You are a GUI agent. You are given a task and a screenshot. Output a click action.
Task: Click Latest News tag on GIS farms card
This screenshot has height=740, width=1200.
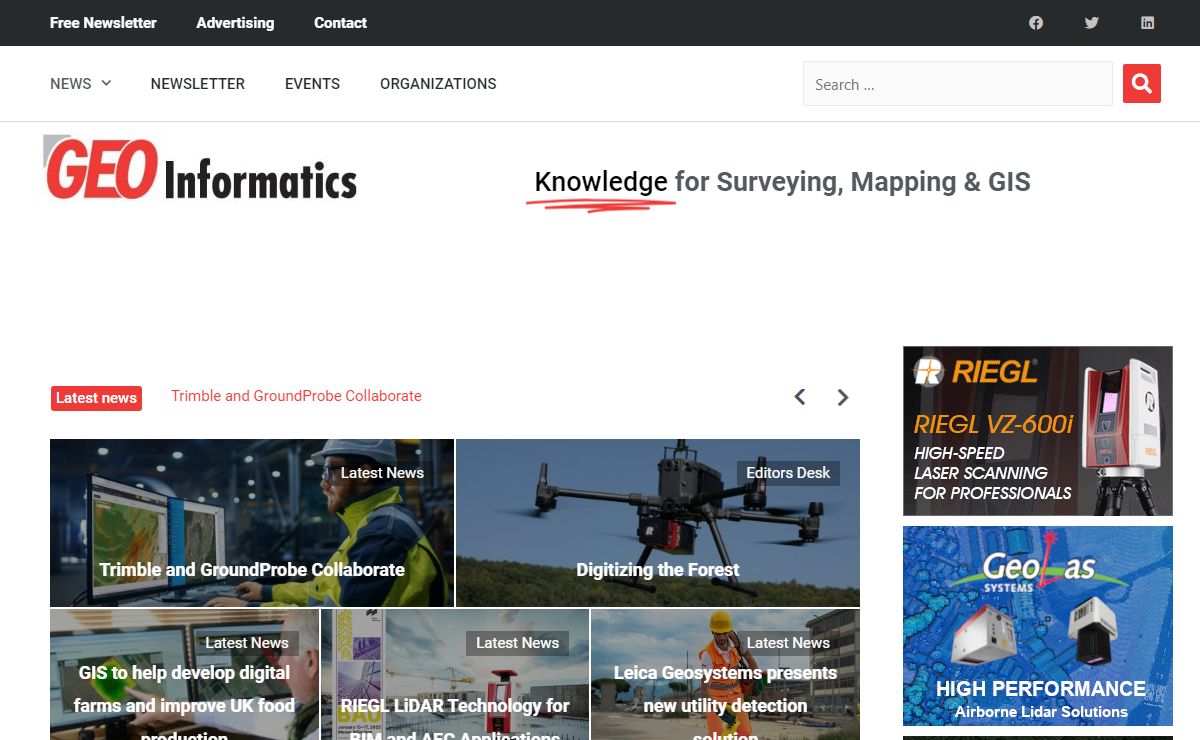point(247,643)
